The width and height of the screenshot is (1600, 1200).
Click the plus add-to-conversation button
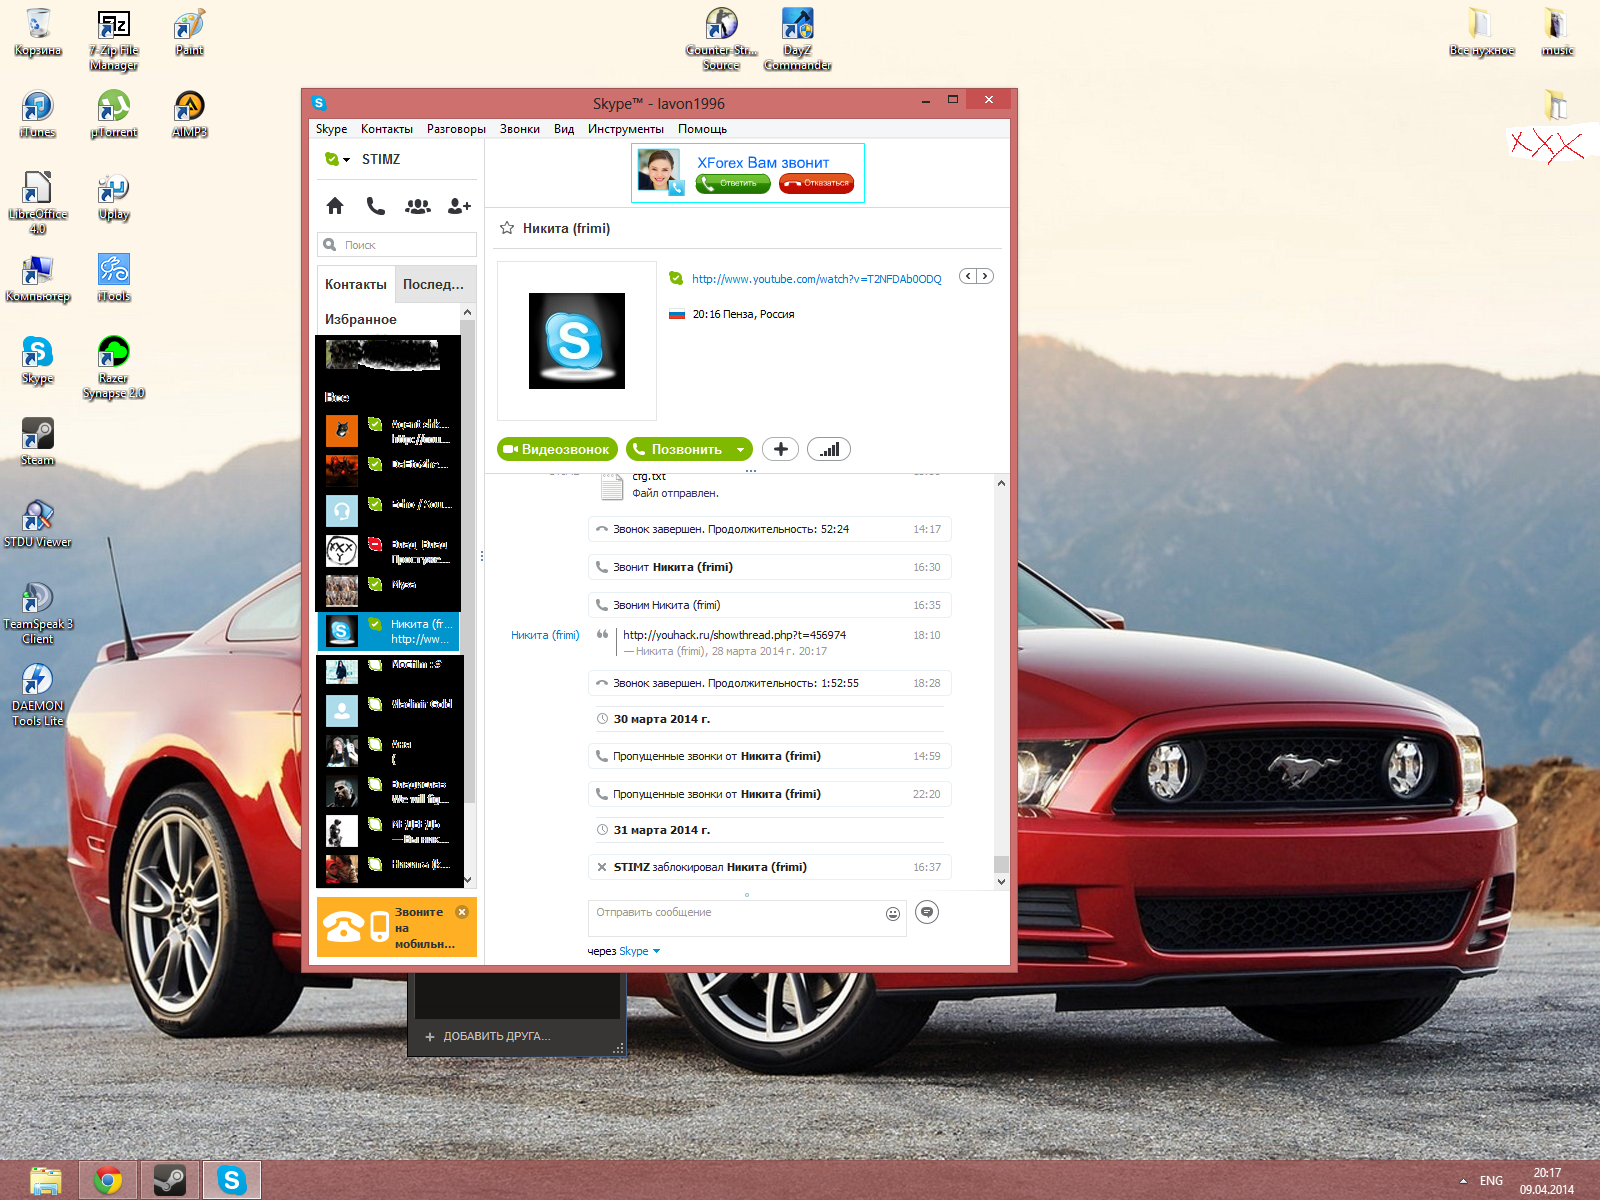(780, 450)
